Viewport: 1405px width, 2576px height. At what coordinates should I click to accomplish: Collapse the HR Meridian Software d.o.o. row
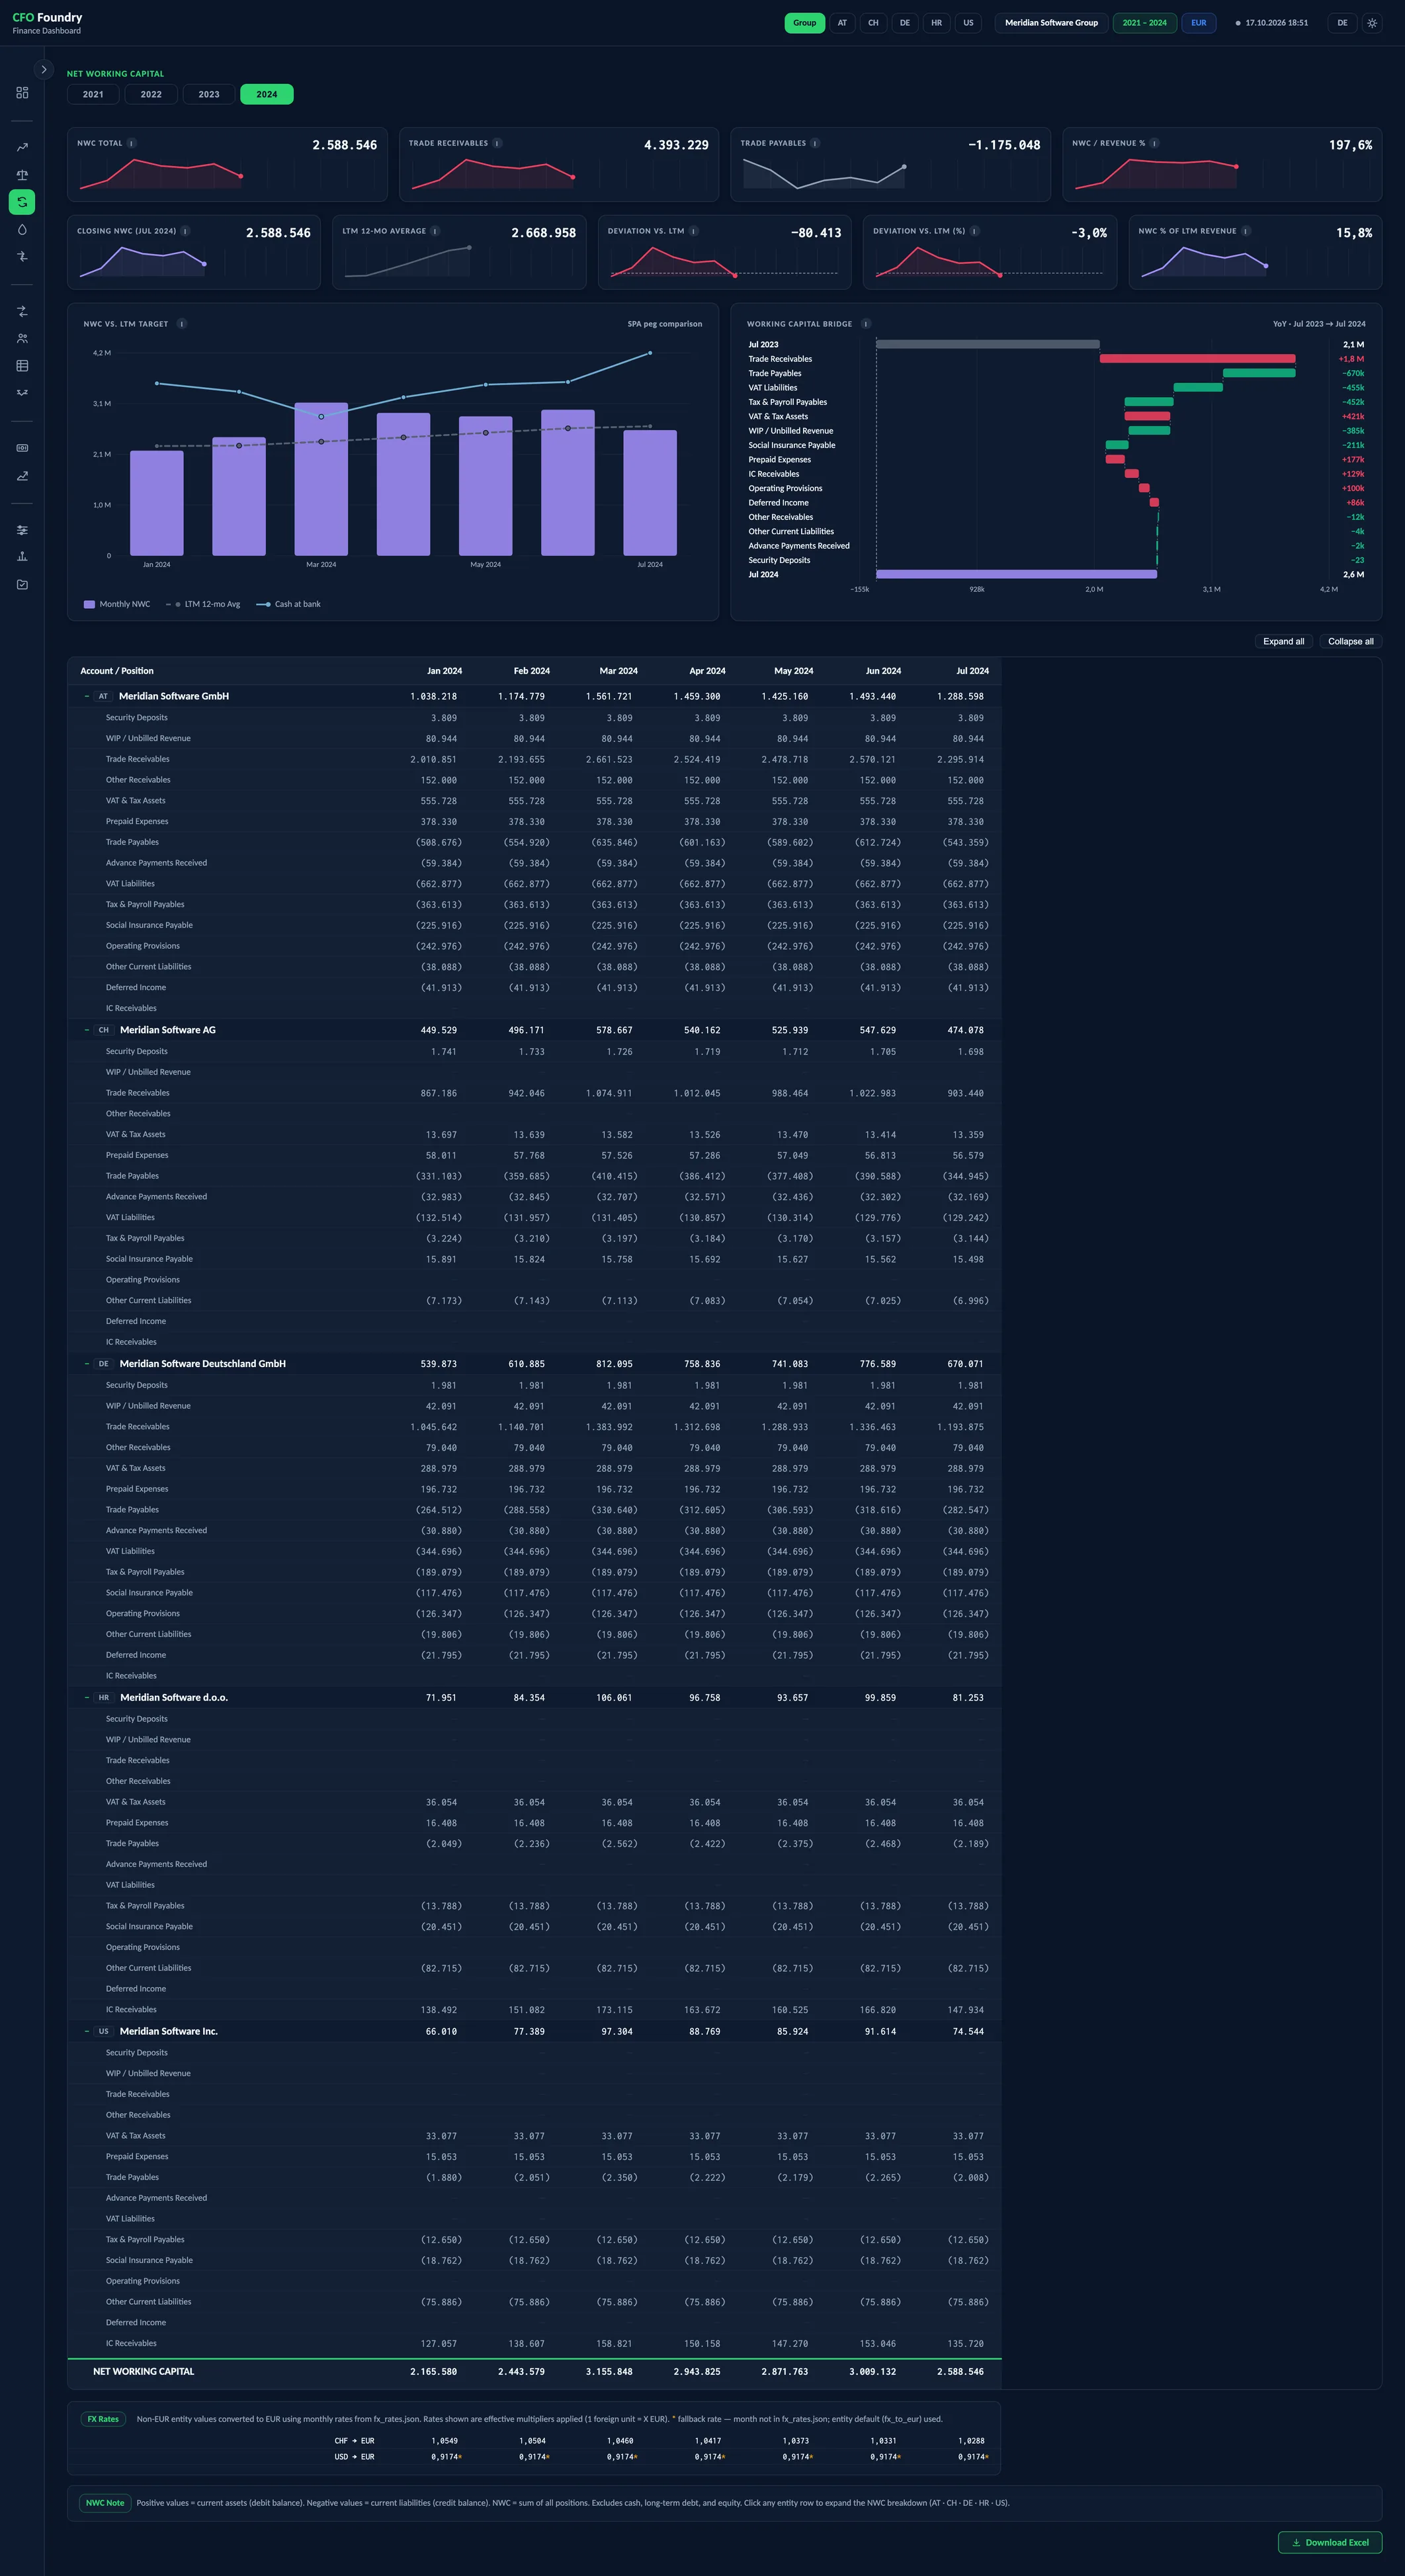click(x=87, y=1697)
